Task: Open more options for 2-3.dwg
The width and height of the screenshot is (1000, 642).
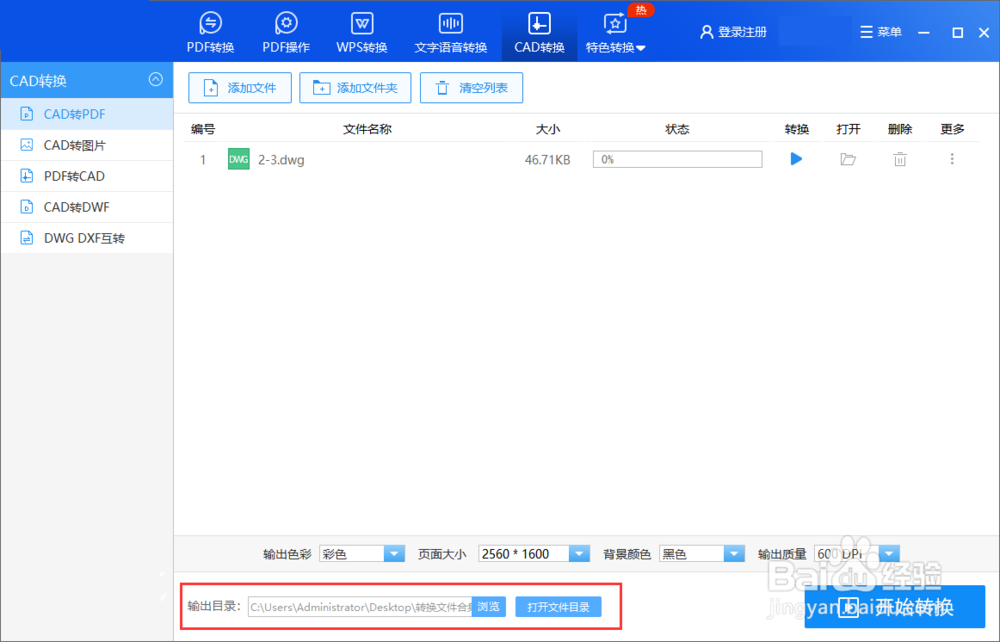Action: (952, 159)
